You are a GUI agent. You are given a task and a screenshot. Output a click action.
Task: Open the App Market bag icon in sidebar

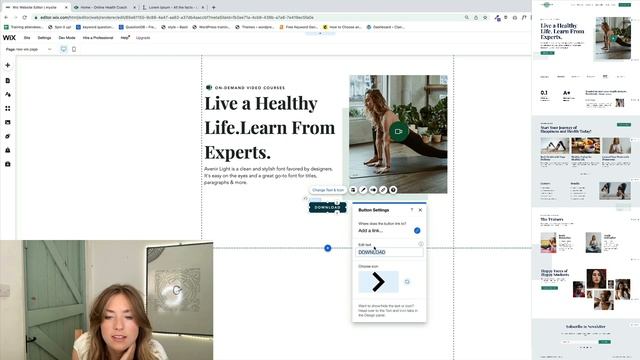point(8,150)
